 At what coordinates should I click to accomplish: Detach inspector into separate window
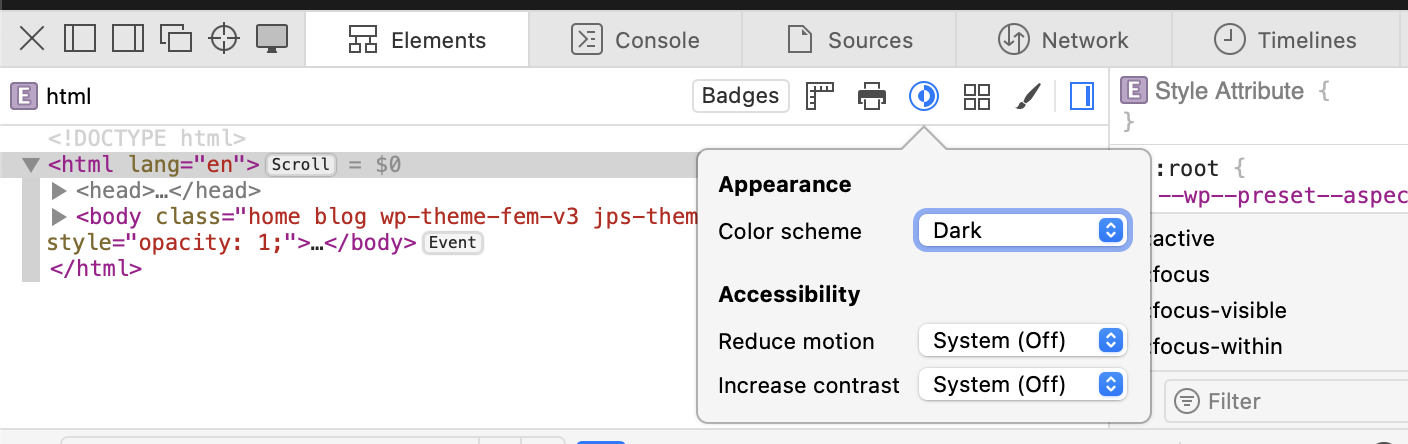(x=176, y=39)
